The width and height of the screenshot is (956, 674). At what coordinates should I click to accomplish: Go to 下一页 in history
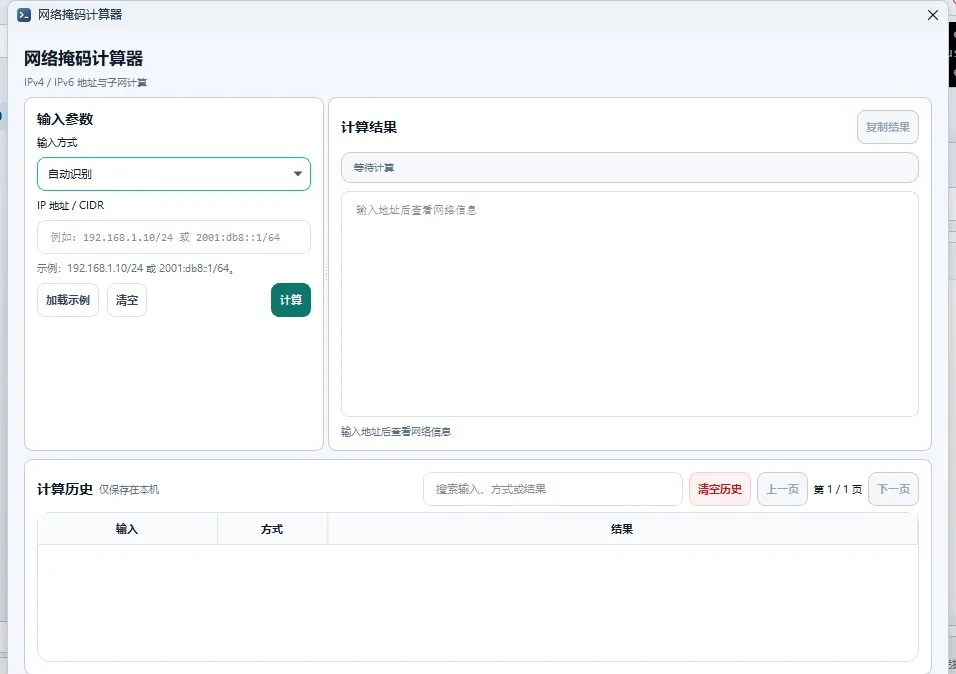(x=893, y=489)
